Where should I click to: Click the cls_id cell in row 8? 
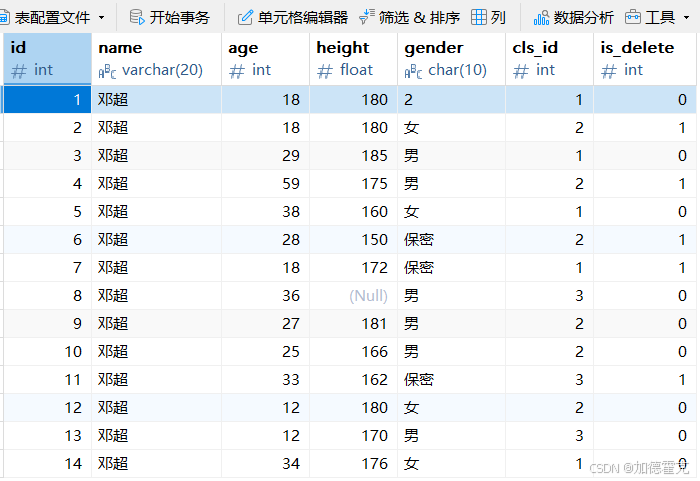click(x=550, y=296)
